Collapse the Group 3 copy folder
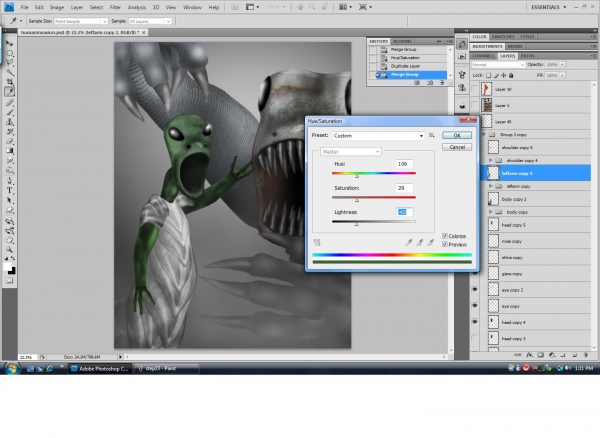 coord(483,134)
